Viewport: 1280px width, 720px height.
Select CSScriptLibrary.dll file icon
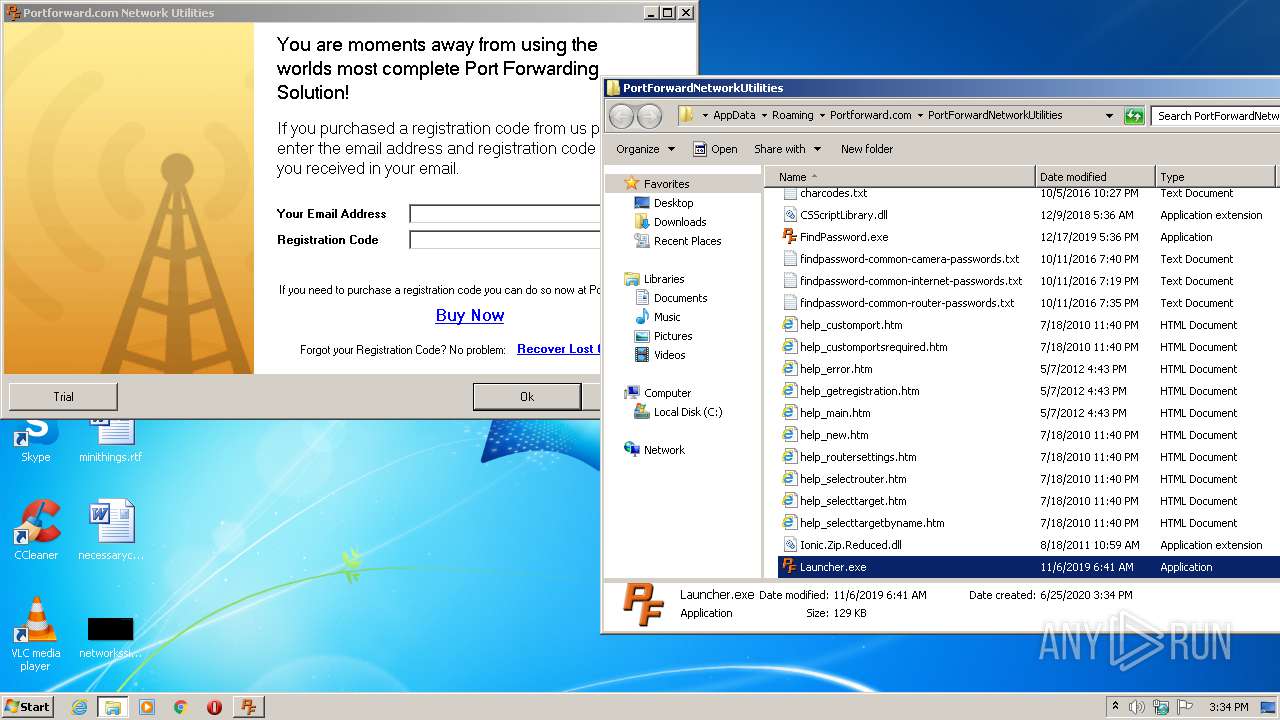pos(789,215)
